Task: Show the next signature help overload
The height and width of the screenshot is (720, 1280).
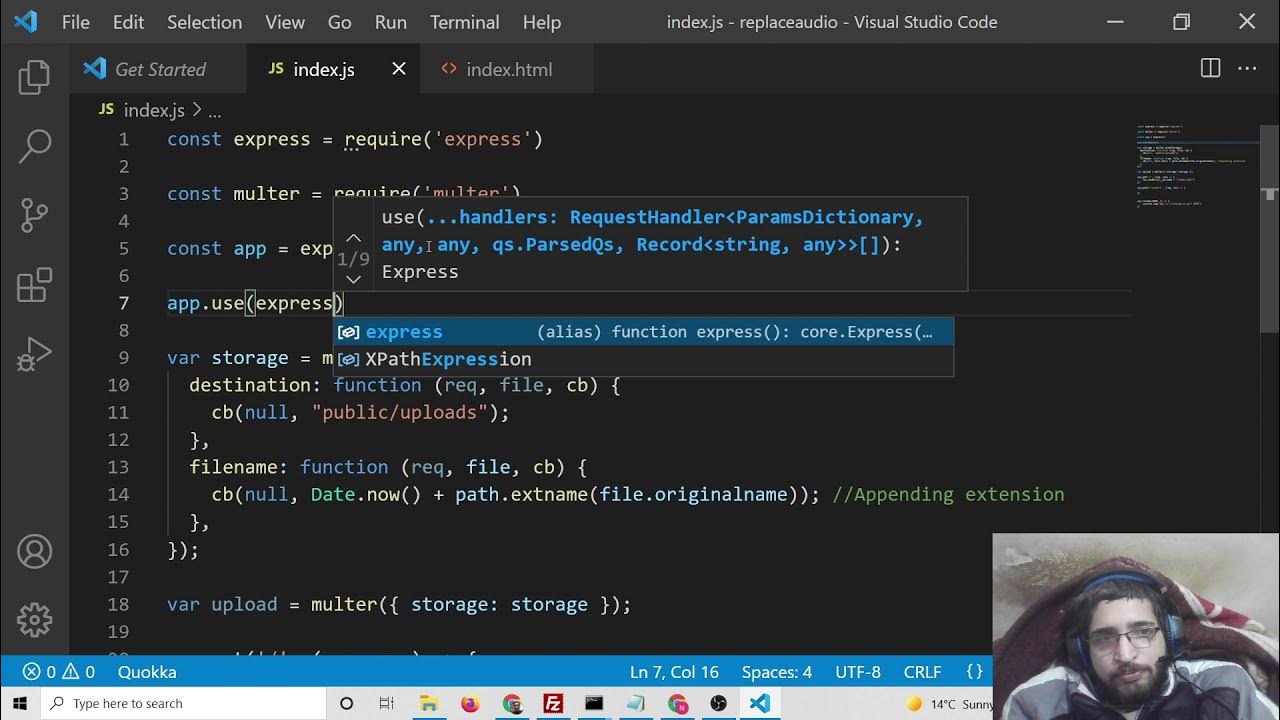Action: 353,280
